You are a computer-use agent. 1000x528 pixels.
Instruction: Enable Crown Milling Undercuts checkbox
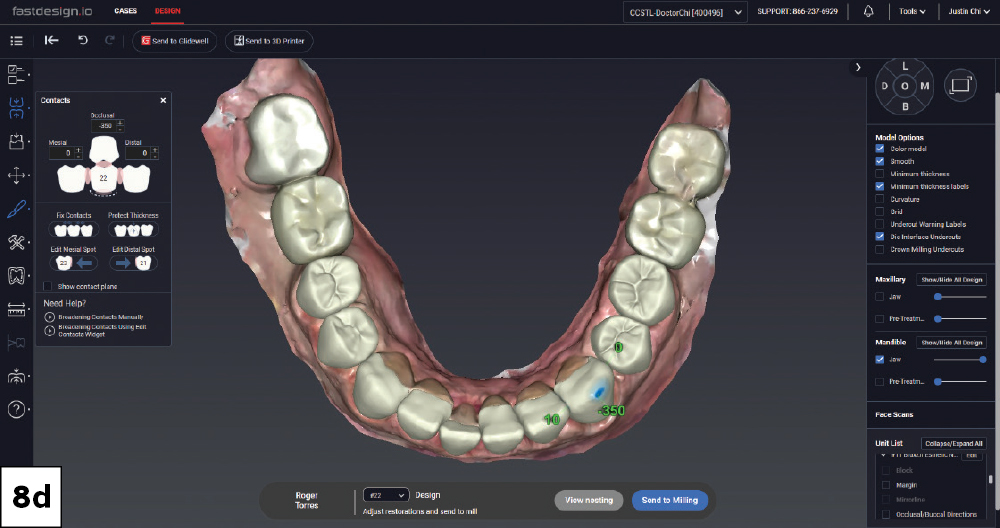click(x=879, y=249)
